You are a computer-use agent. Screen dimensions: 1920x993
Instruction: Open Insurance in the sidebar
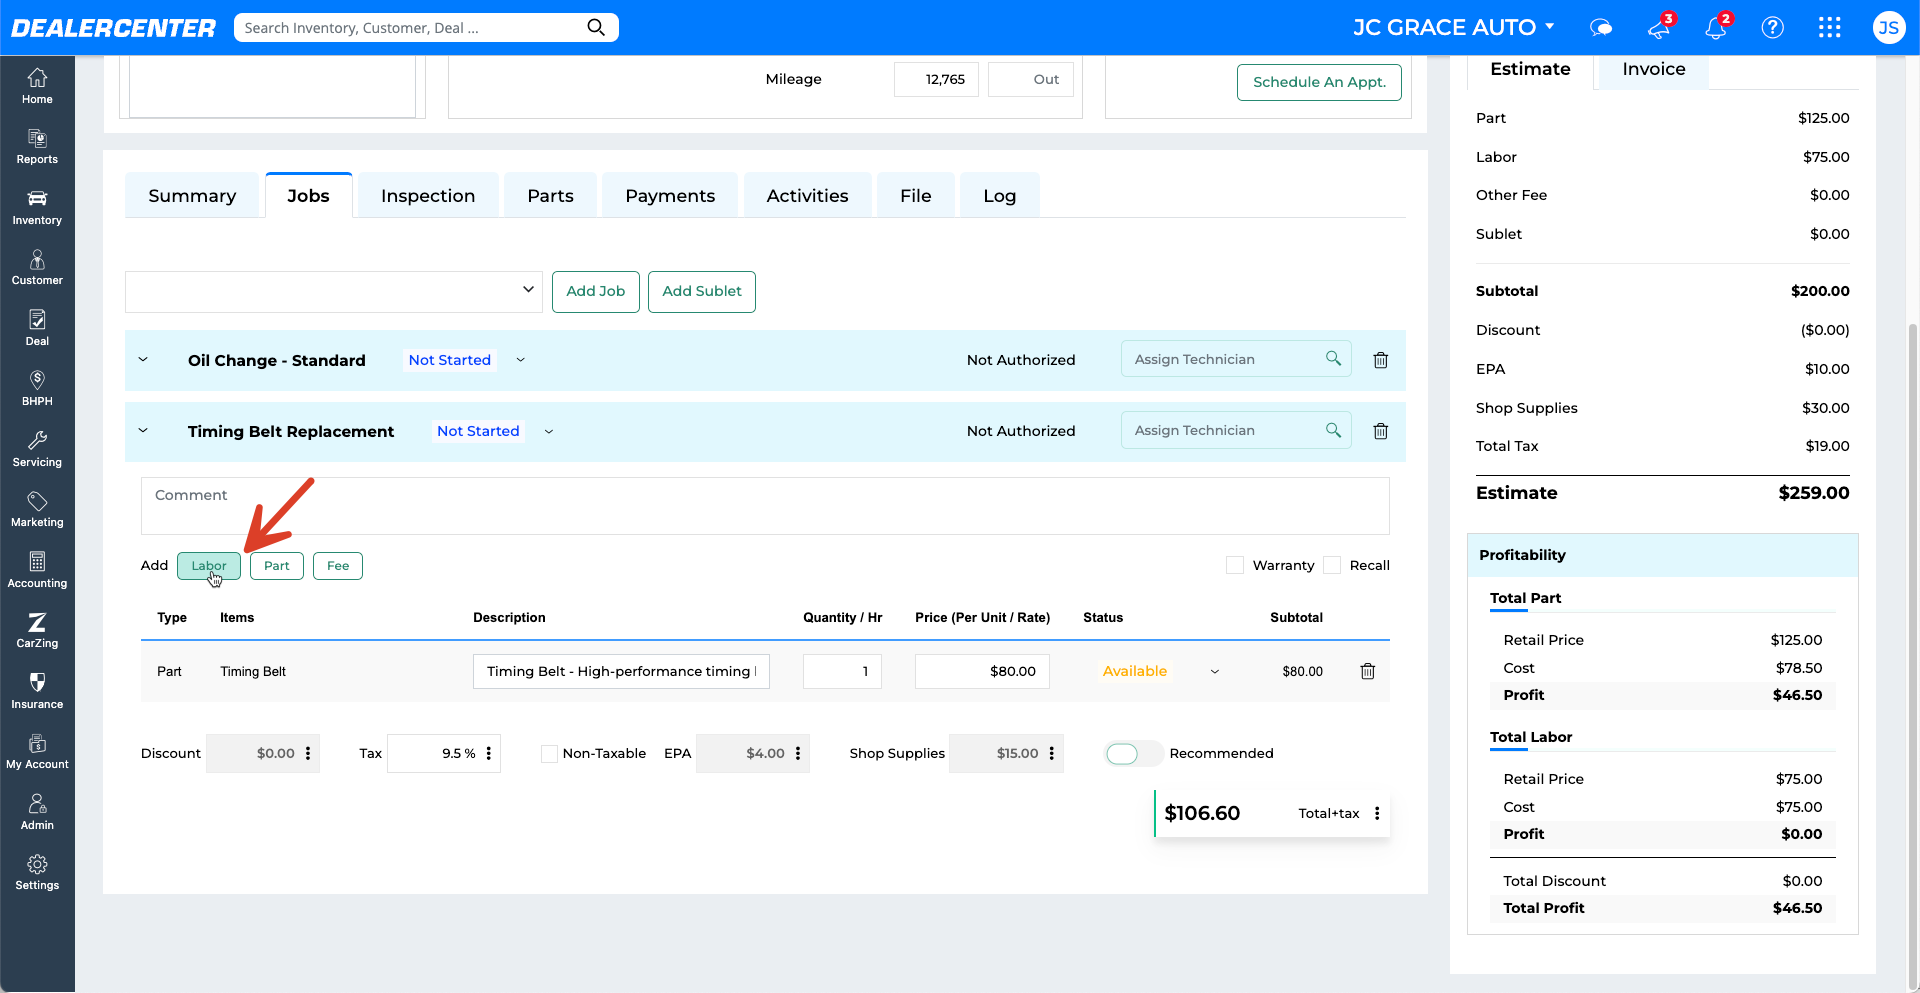37,691
